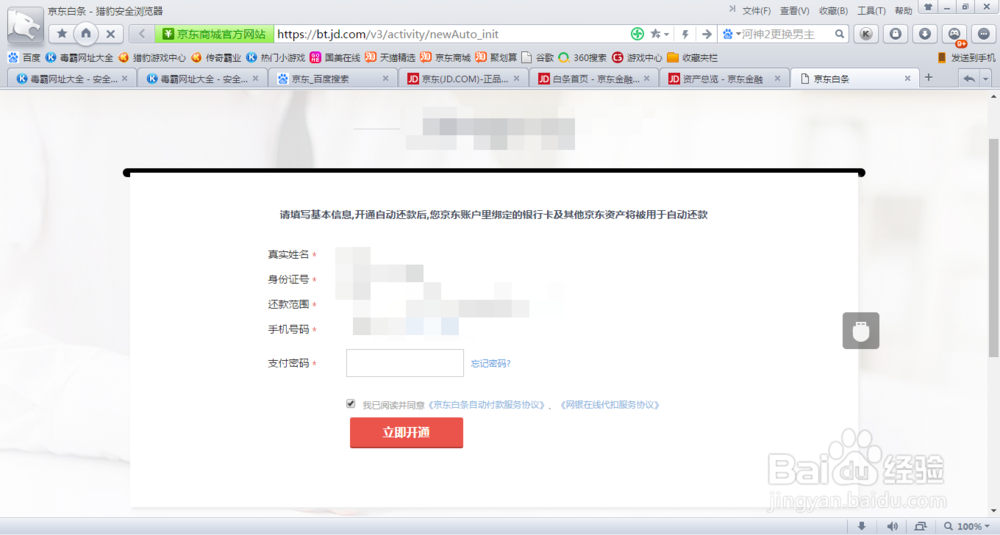The image size is (1000, 535).
Task: Open the 工具(T) menu
Action: (871, 11)
